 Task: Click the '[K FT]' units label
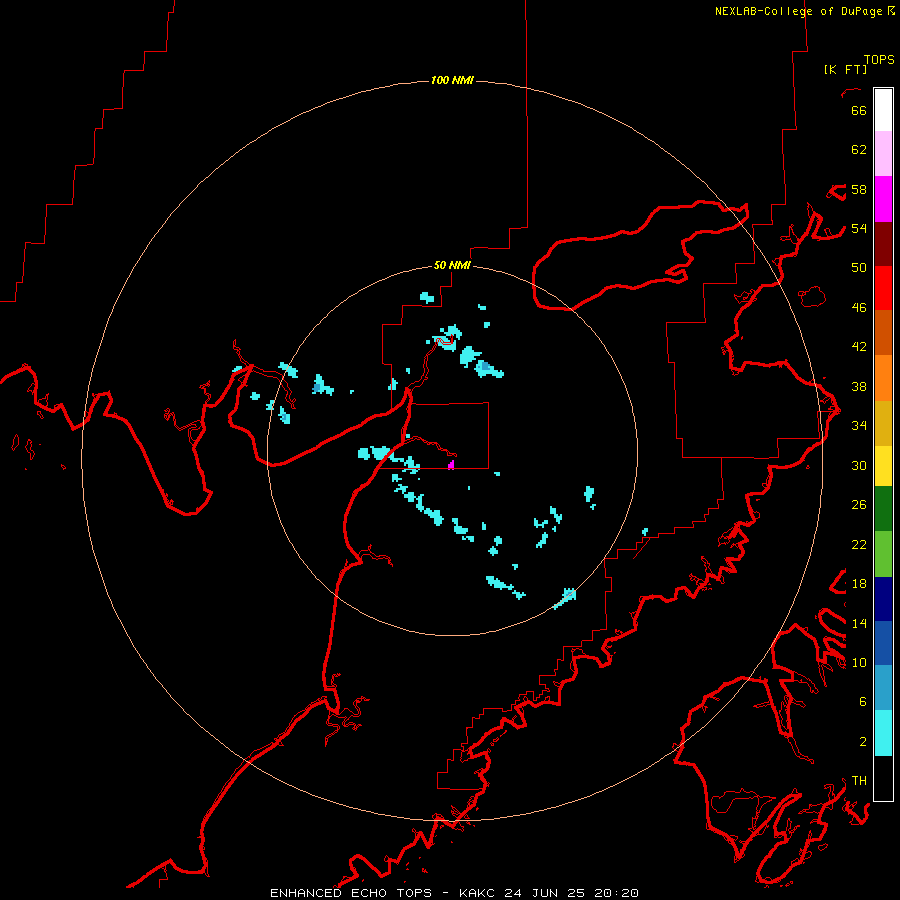pos(845,69)
